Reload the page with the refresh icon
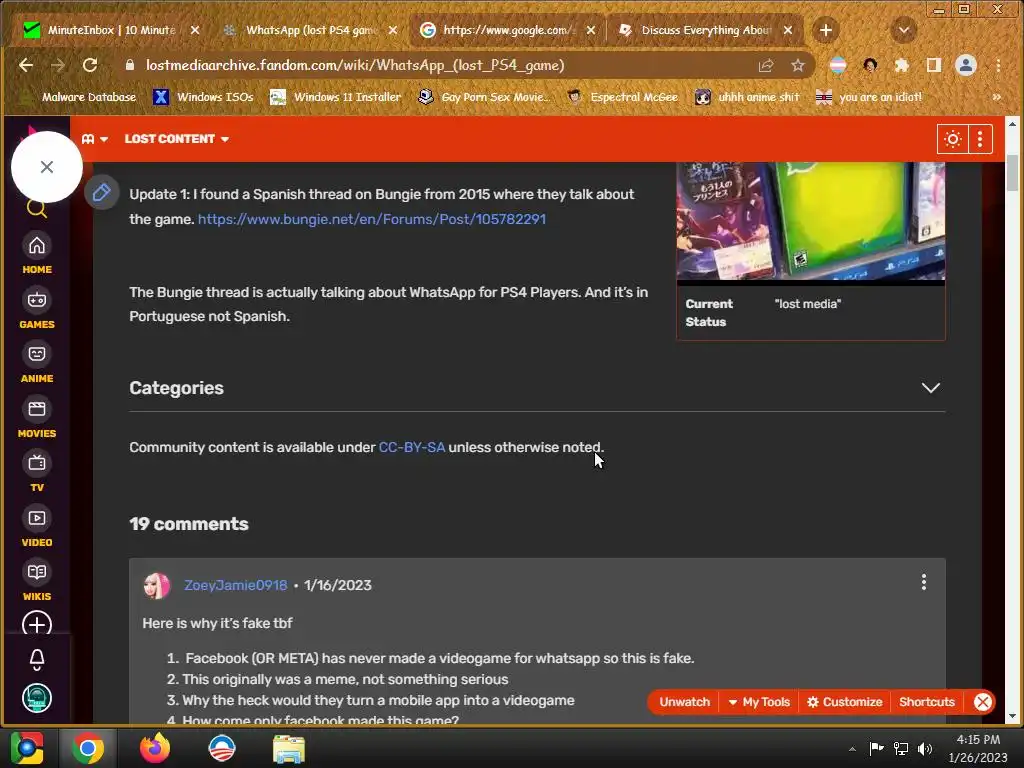Viewport: 1024px width, 768px height. [89, 65]
